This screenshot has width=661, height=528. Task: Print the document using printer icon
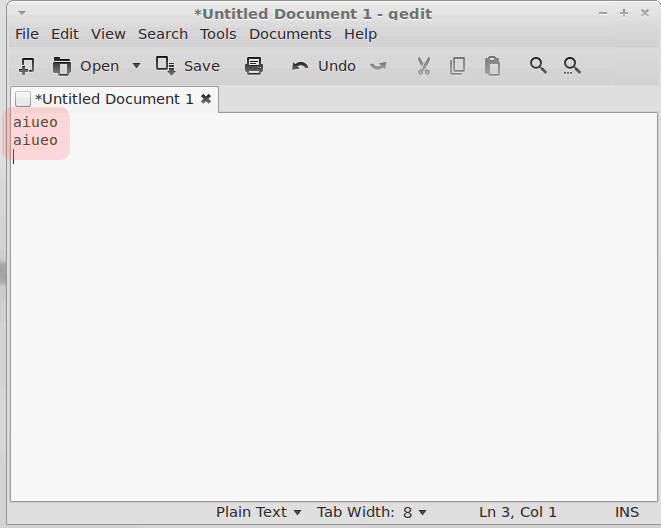pyautogui.click(x=254, y=66)
